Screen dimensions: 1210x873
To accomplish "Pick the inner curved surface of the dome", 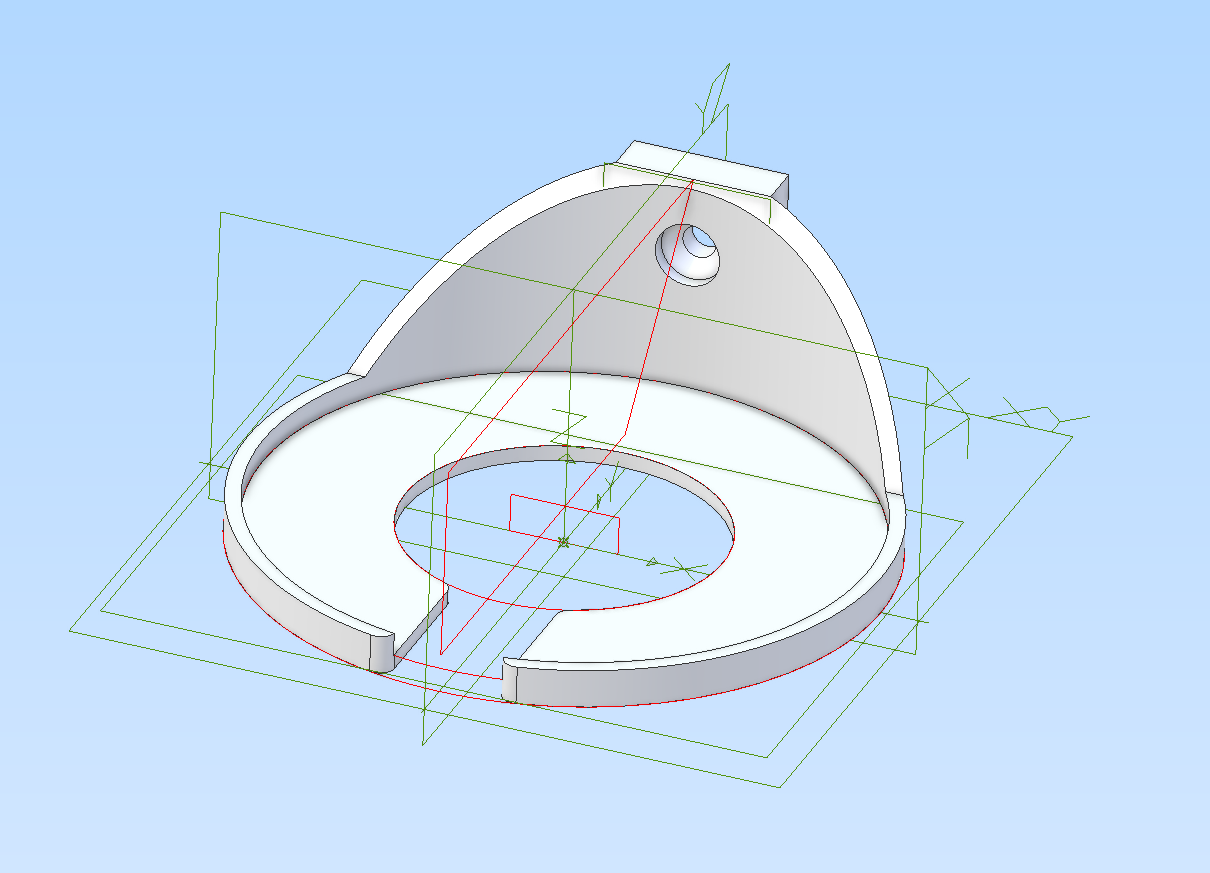I will 520,300.
